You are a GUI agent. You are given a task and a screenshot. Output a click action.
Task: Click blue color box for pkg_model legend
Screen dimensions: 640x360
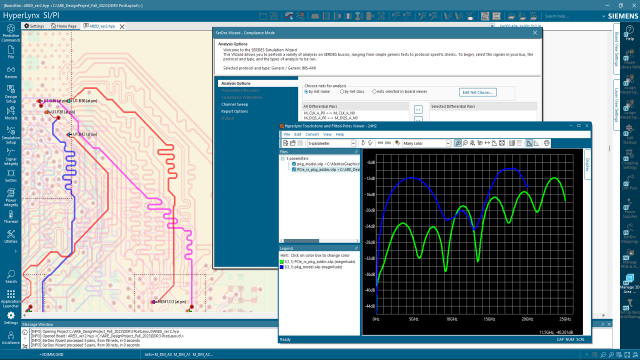(282, 267)
